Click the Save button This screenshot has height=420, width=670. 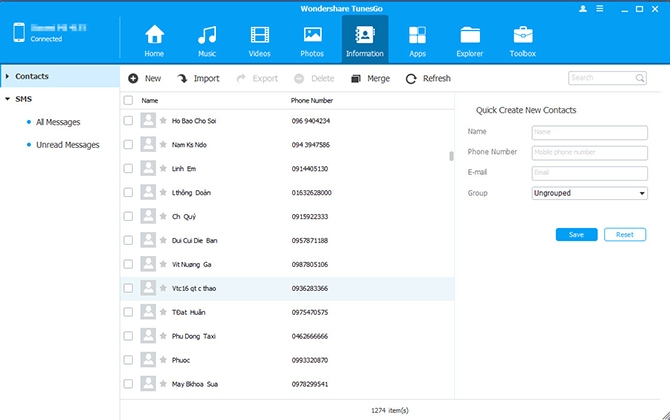pos(576,235)
